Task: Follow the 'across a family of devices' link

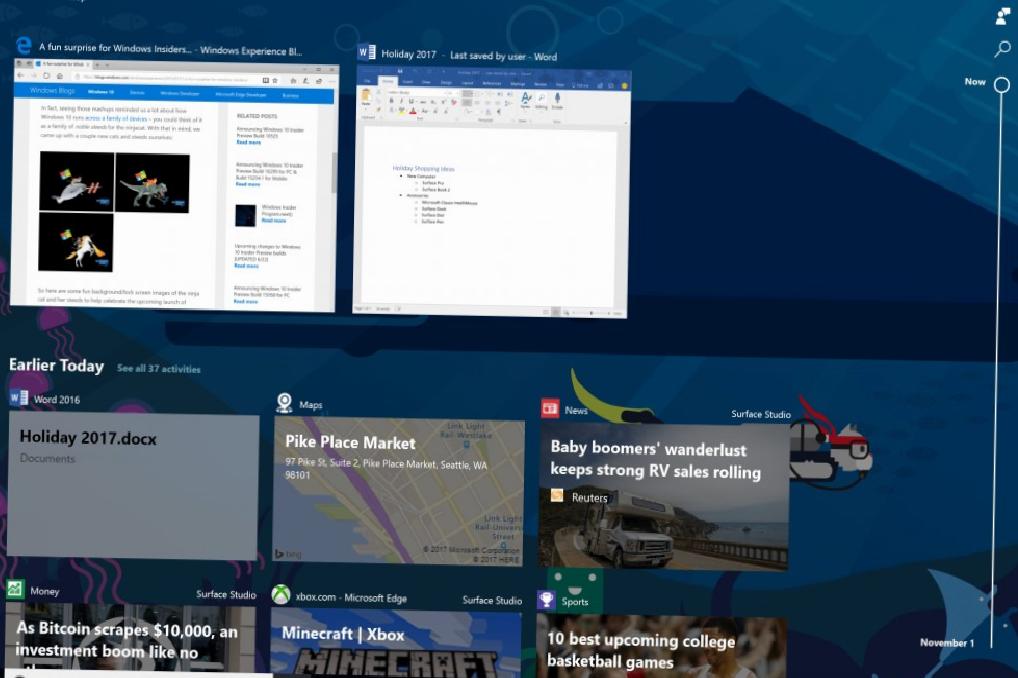Action: [x=118, y=119]
